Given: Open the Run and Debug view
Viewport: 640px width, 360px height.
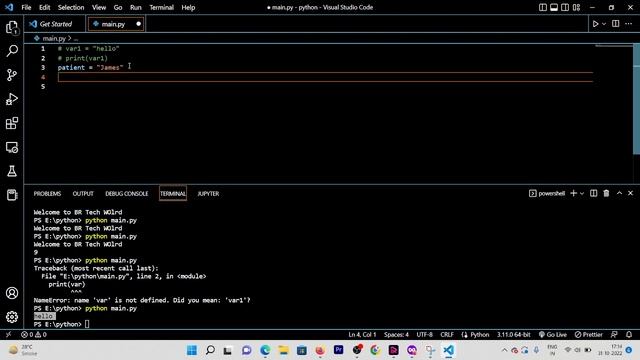Looking at the screenshot, I should (12, 99).
